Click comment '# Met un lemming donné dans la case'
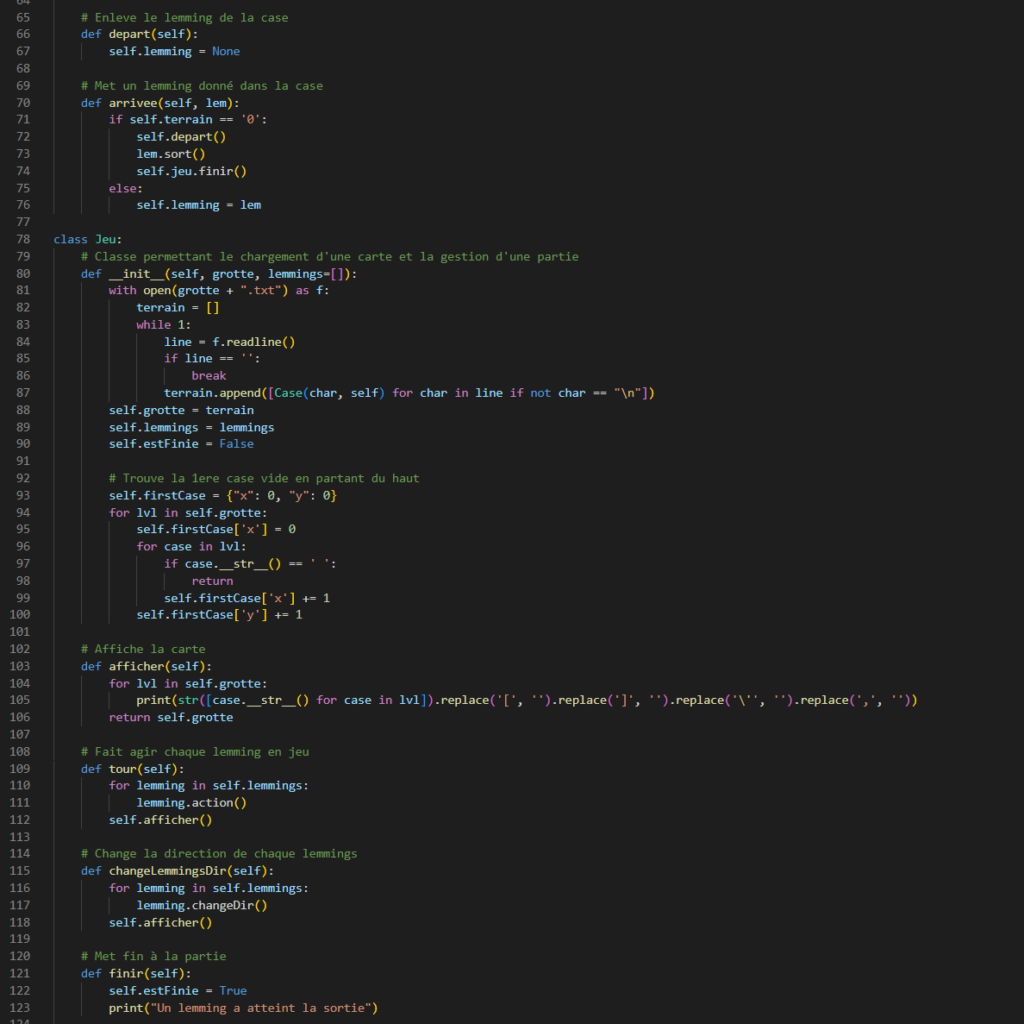Viewport: 1024px width, 1024px height. tap(202, 86)
